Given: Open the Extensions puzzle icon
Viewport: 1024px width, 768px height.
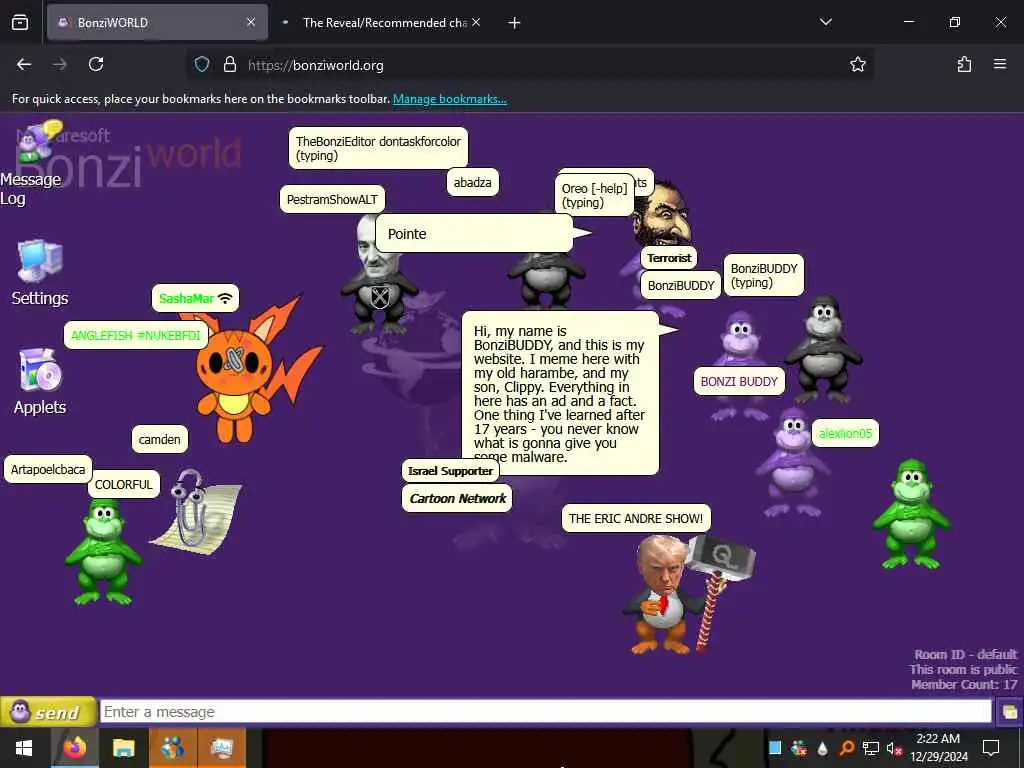Looking at the screenshot, I should [964, 64].
